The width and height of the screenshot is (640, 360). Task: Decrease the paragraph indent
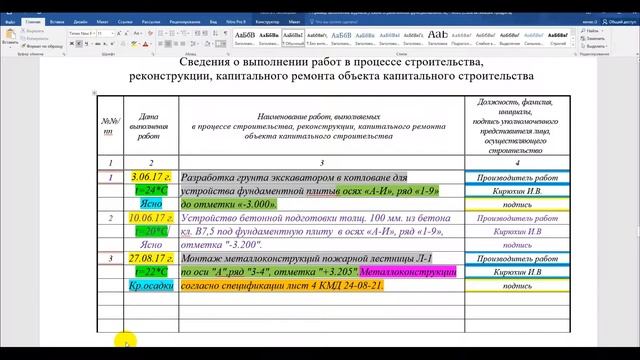197,33
